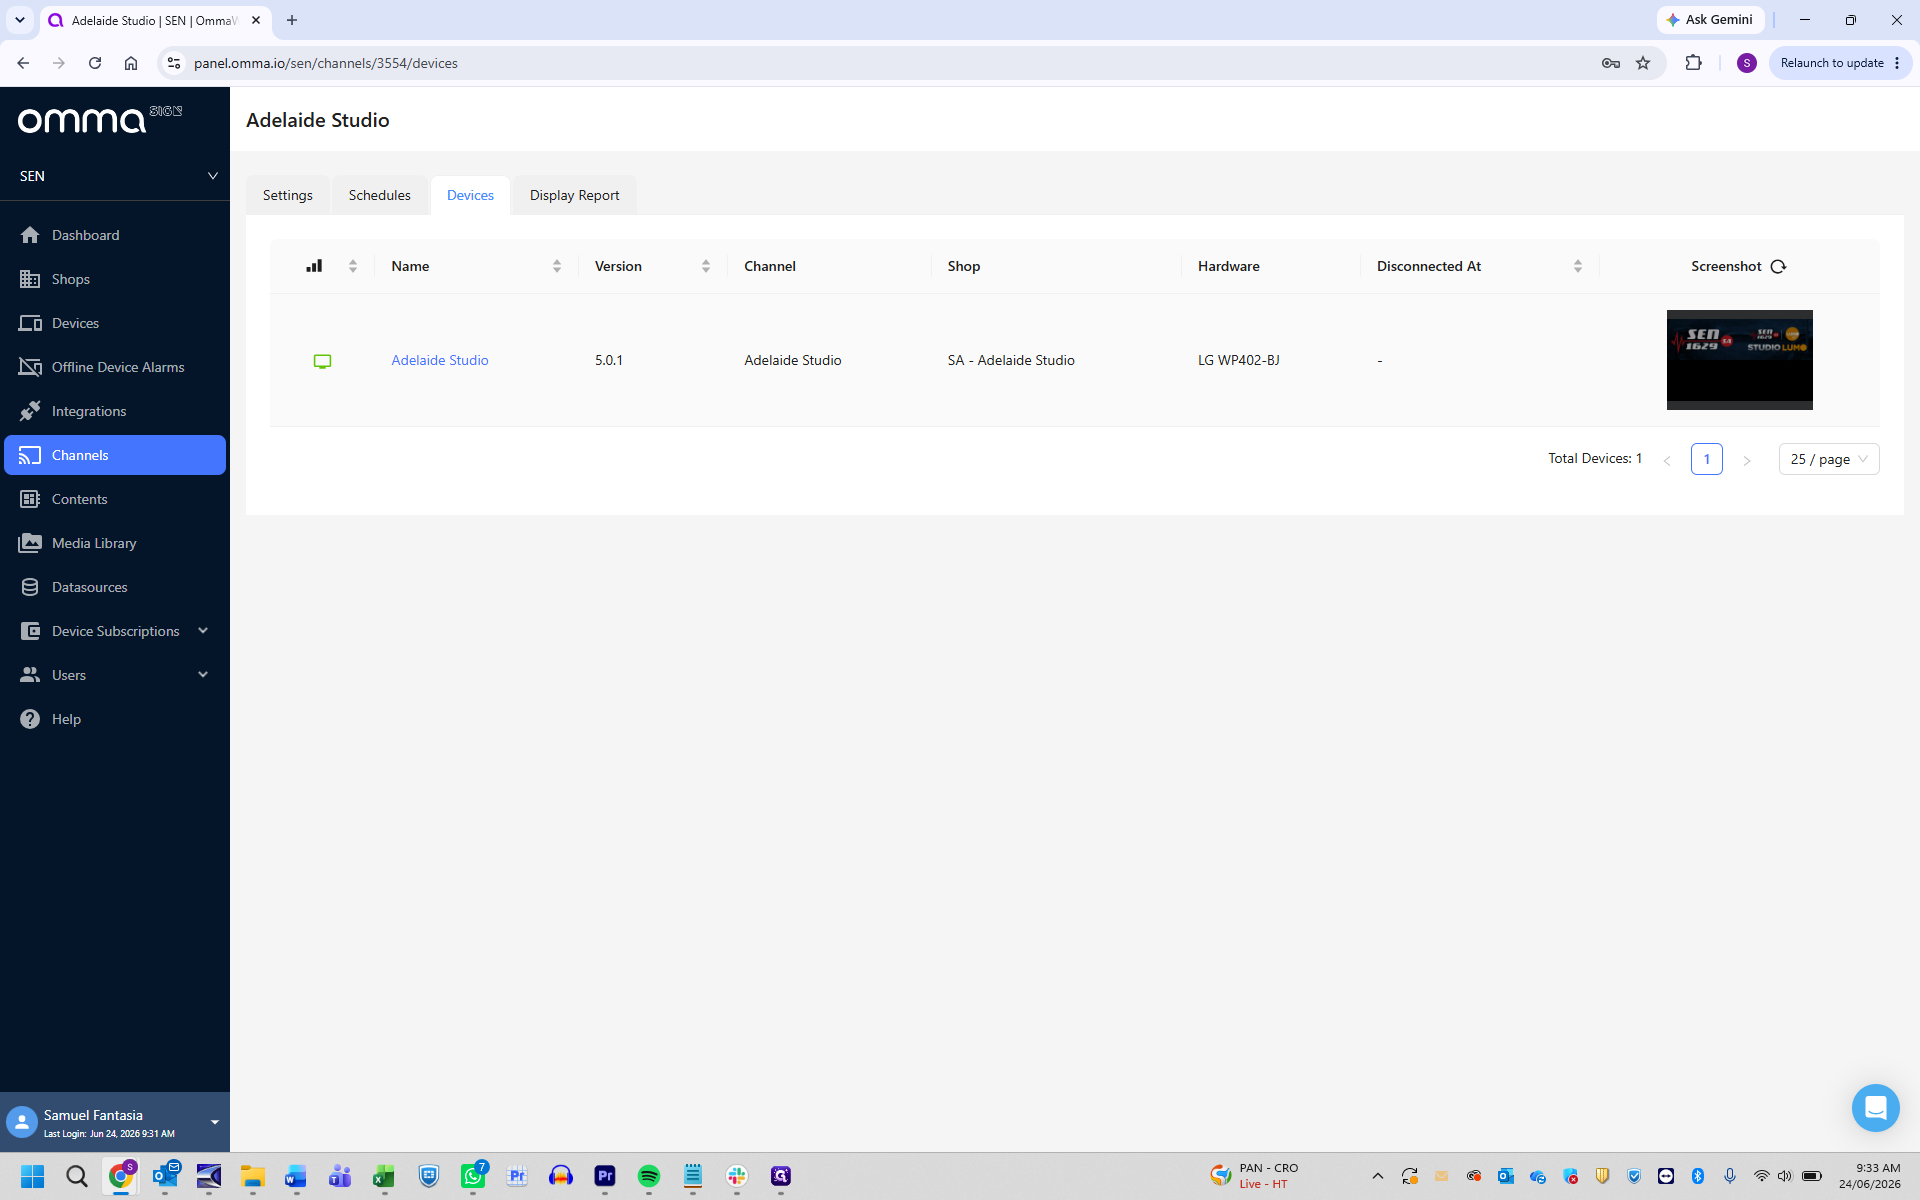1920x1200 pixels.
Task: Expand SEN organization dropdown
Action: click(115, 176)
